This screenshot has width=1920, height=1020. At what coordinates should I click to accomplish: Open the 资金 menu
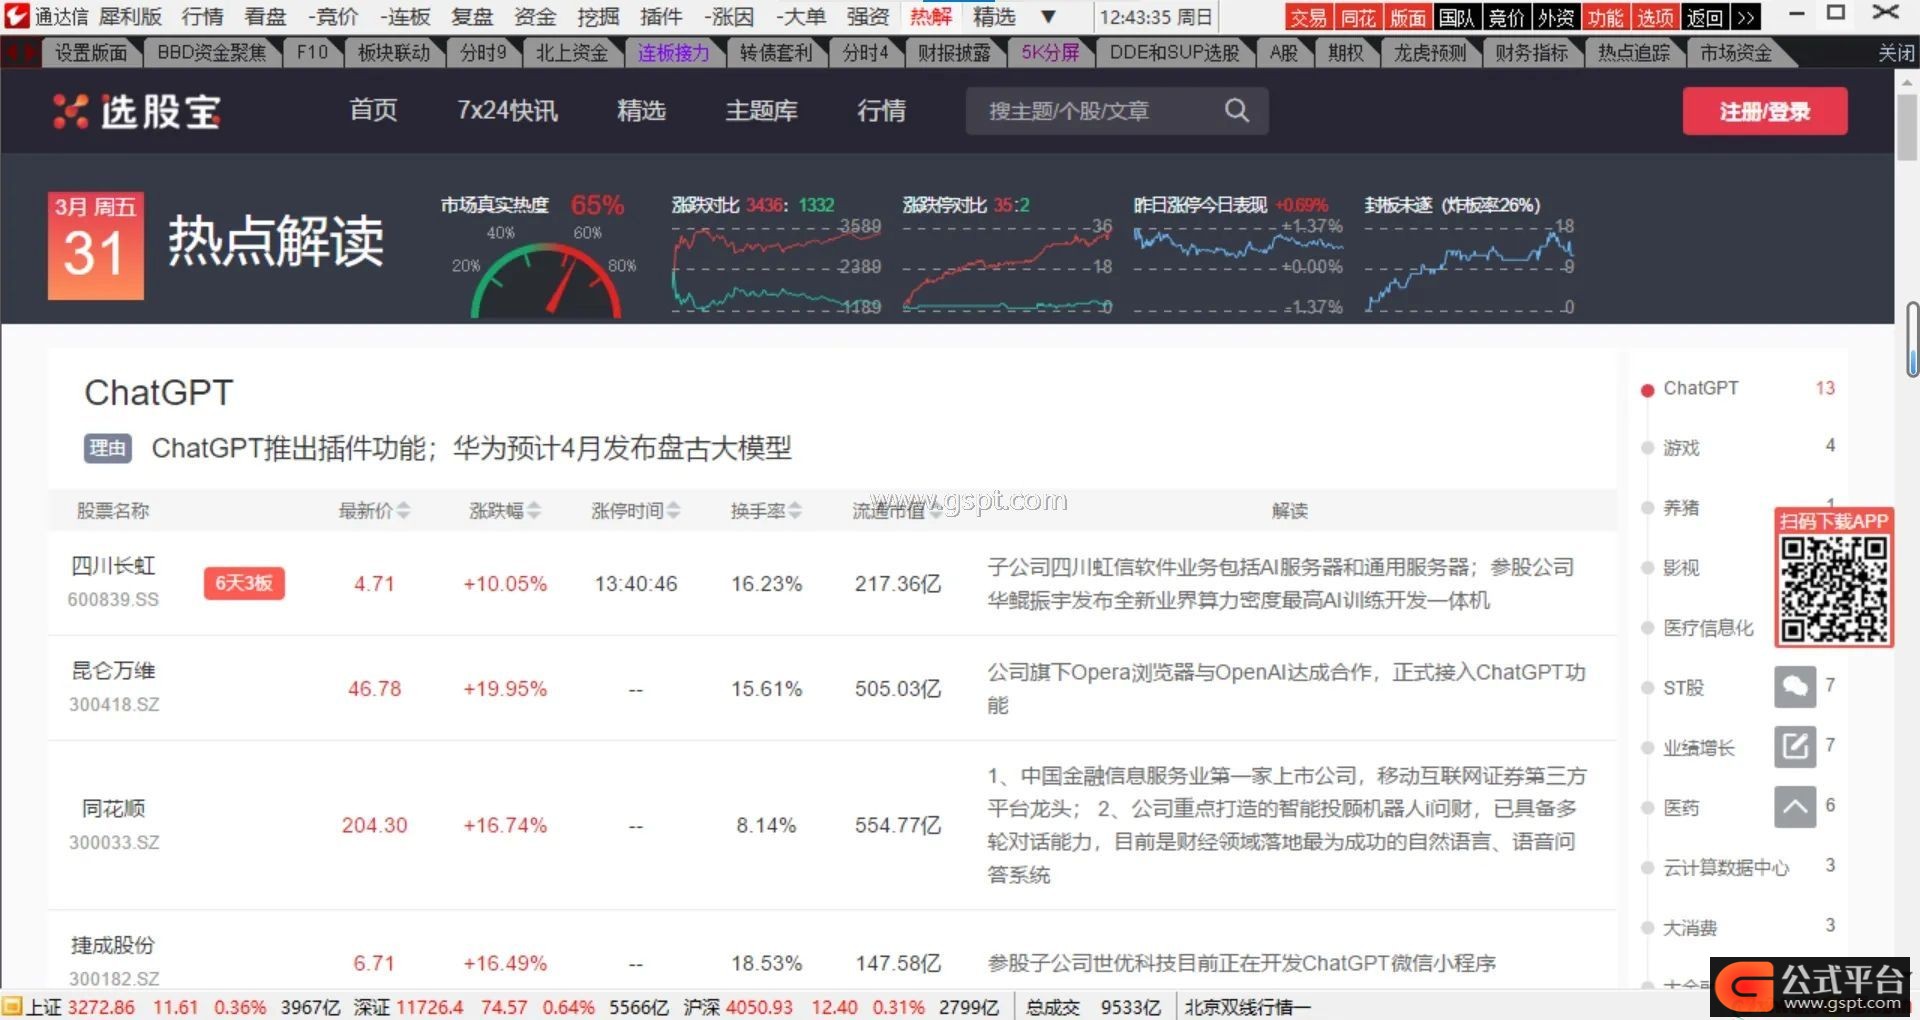(x=535, y=17)
